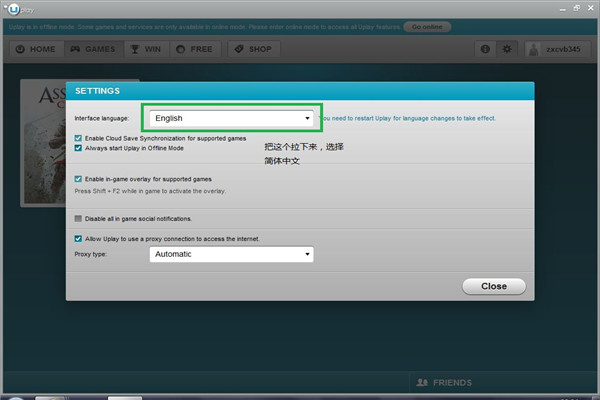
Task: Click the Press Shift + F2 overlay hint text
Action: click(x=150, y=191)
